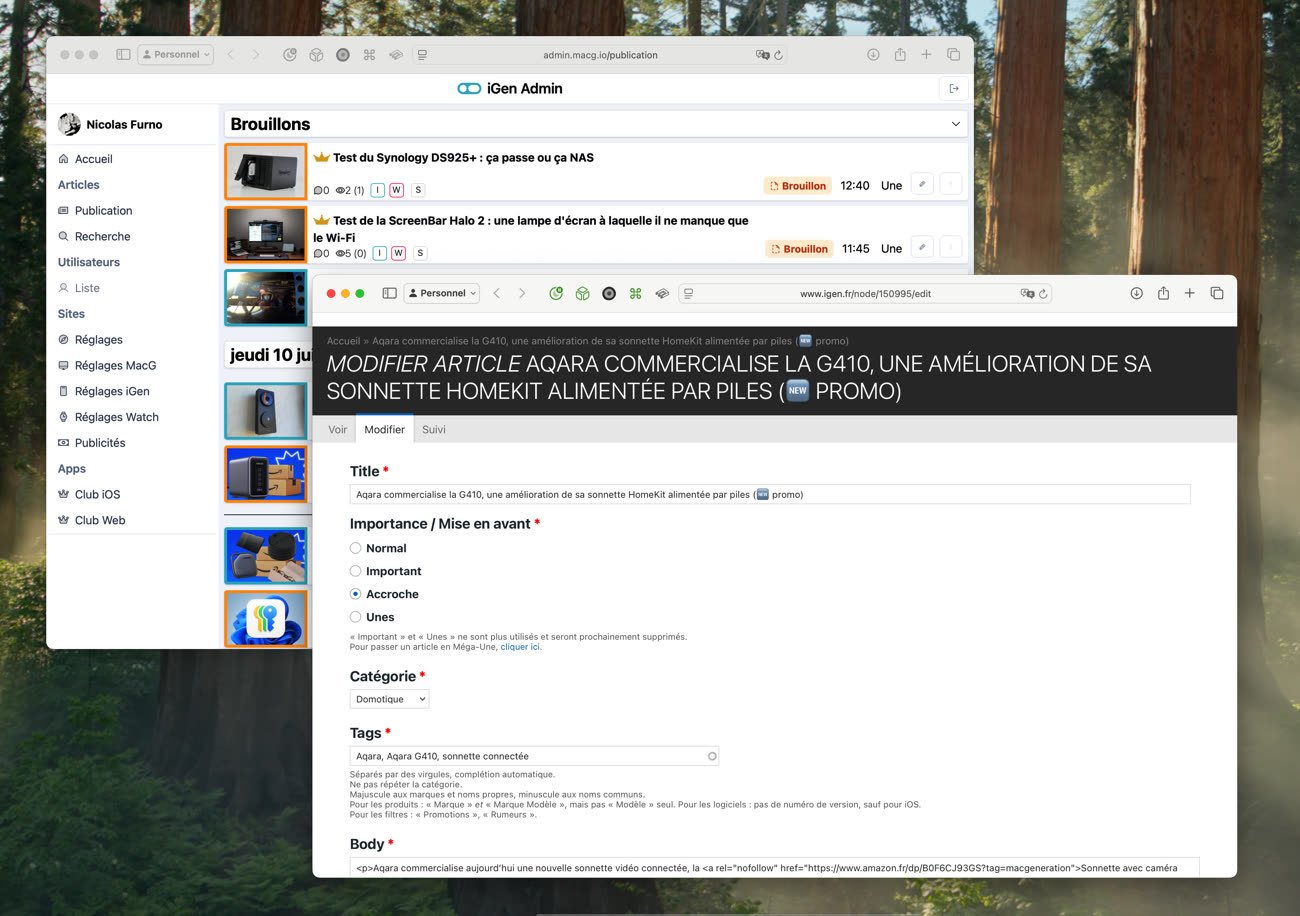1300x916 pixels.
Task: Open Liste under Utilisateurs in sidebar
Action: pyautogui.click(x=87, y=288)
